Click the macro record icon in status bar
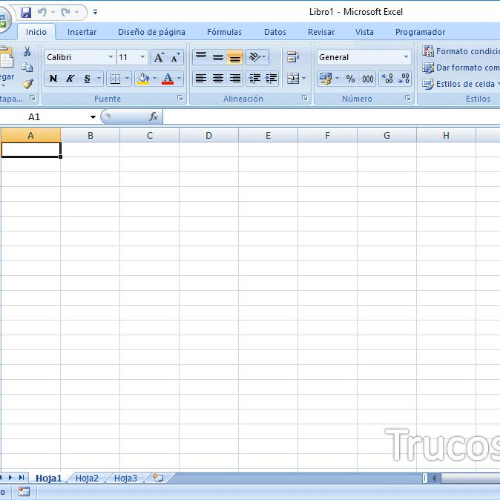 24,492
